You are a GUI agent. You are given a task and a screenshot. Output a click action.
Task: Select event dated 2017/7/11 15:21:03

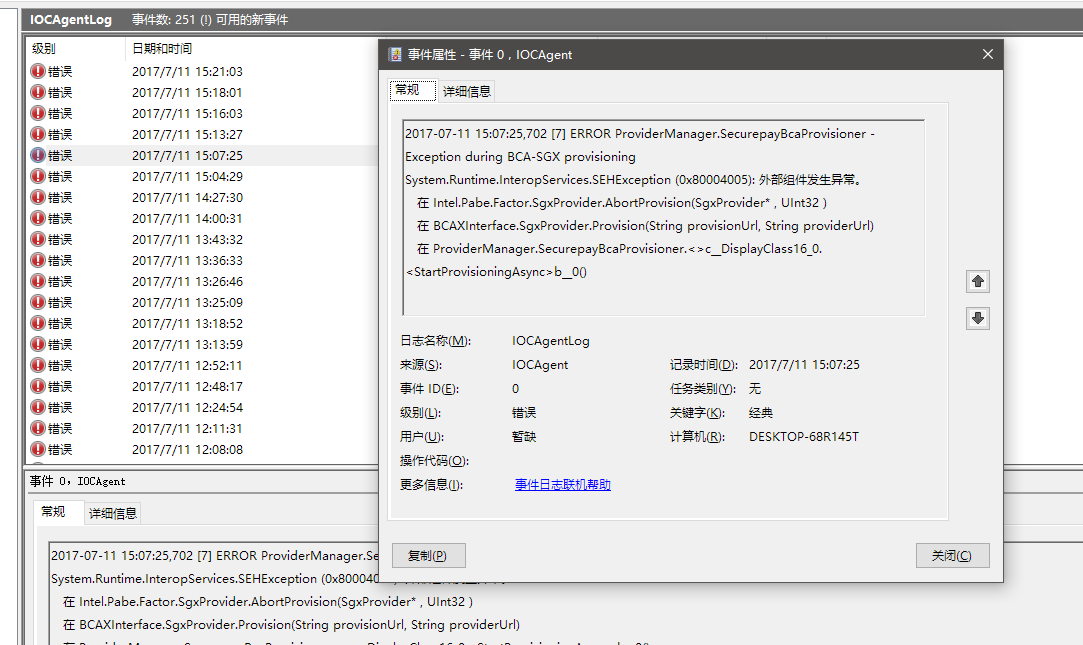(187, 71)
